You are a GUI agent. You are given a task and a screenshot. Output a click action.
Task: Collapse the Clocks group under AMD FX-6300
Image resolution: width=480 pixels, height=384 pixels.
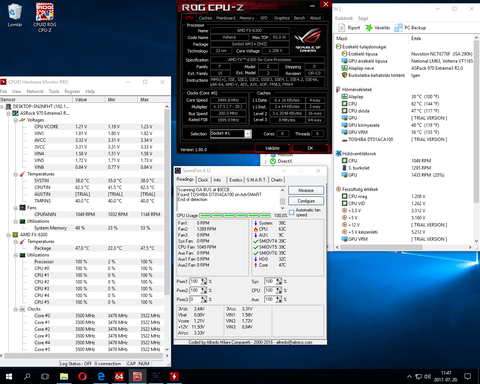[x=15, y=309]
